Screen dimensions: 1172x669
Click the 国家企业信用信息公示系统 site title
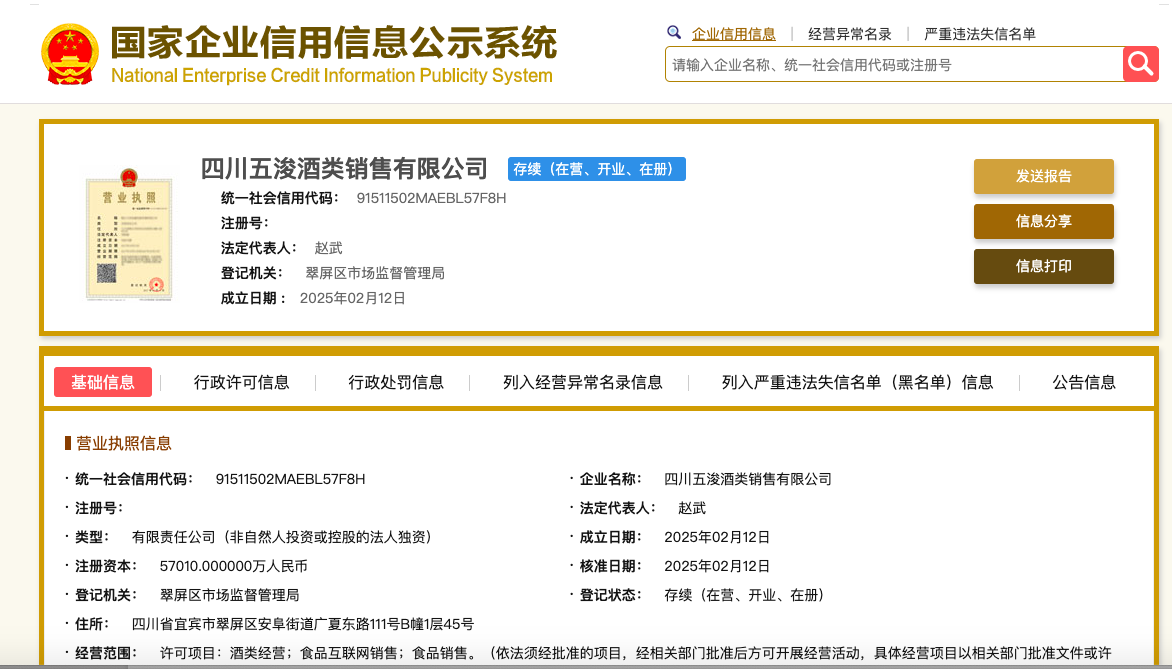point(332,44)
